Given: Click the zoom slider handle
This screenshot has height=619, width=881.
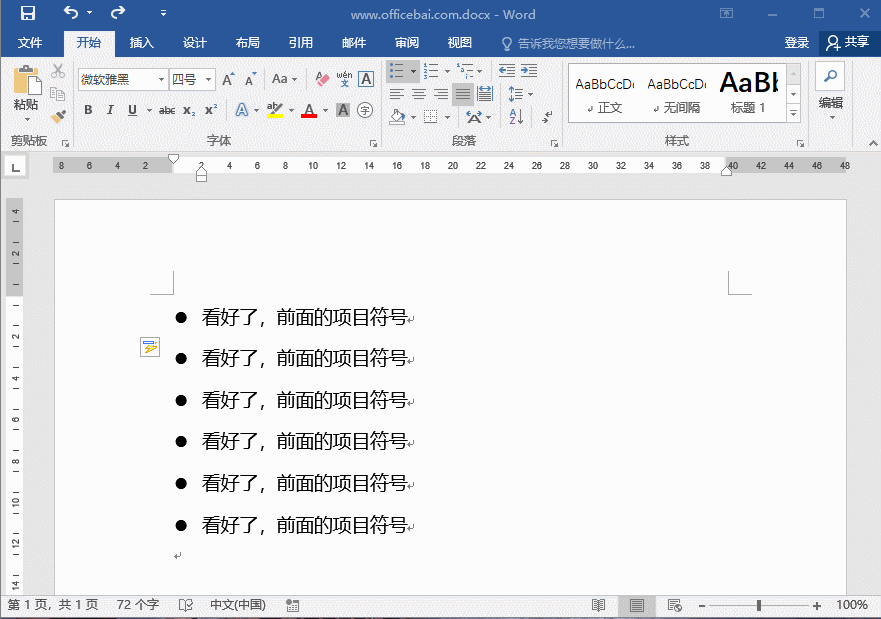Looking at the screenshot, I should 759,606.
